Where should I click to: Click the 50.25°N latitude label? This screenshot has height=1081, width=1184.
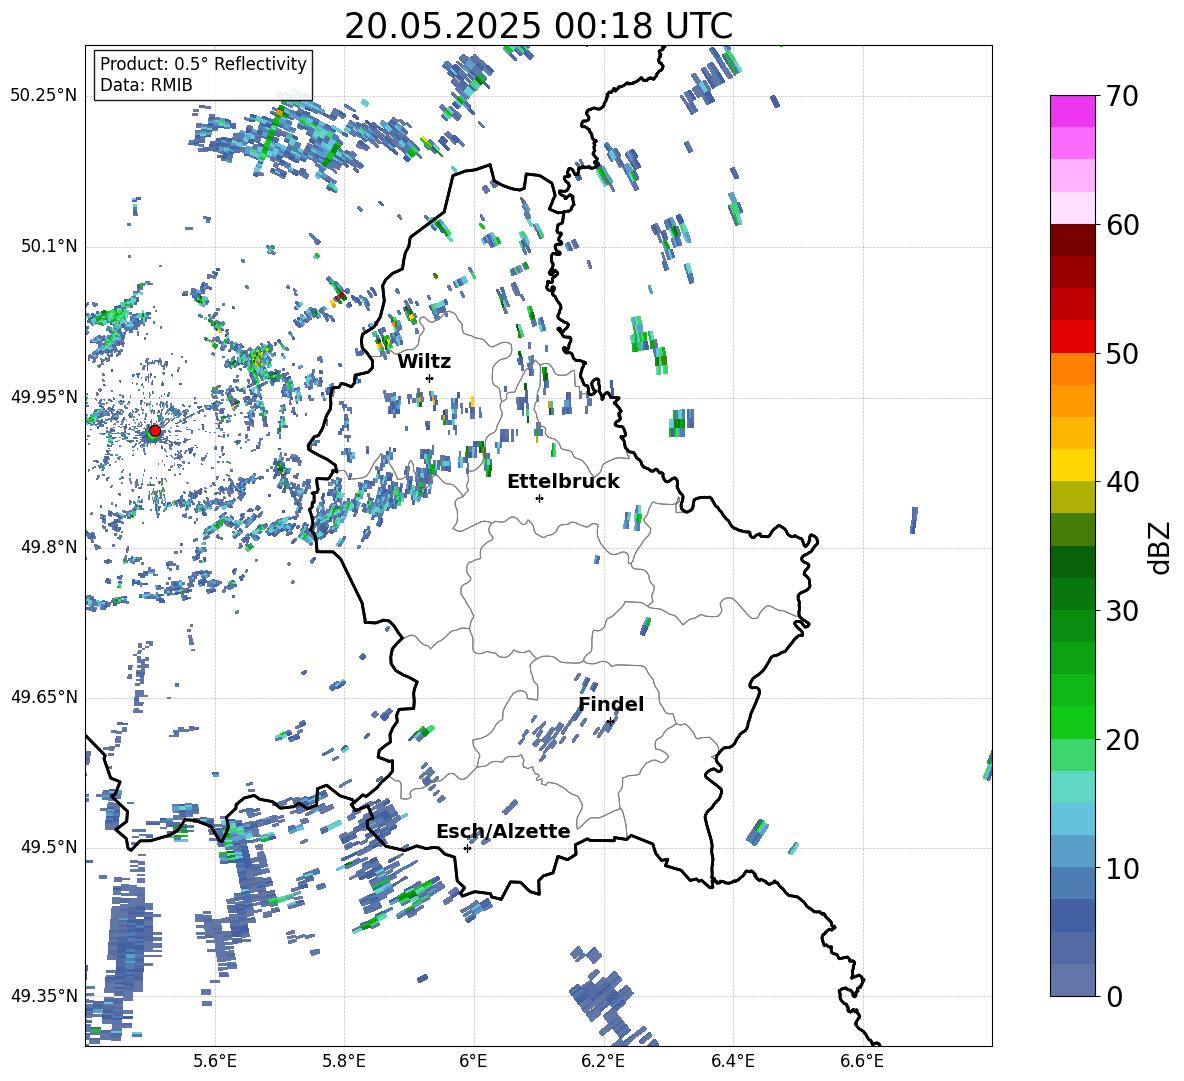(x=44, y=96)
